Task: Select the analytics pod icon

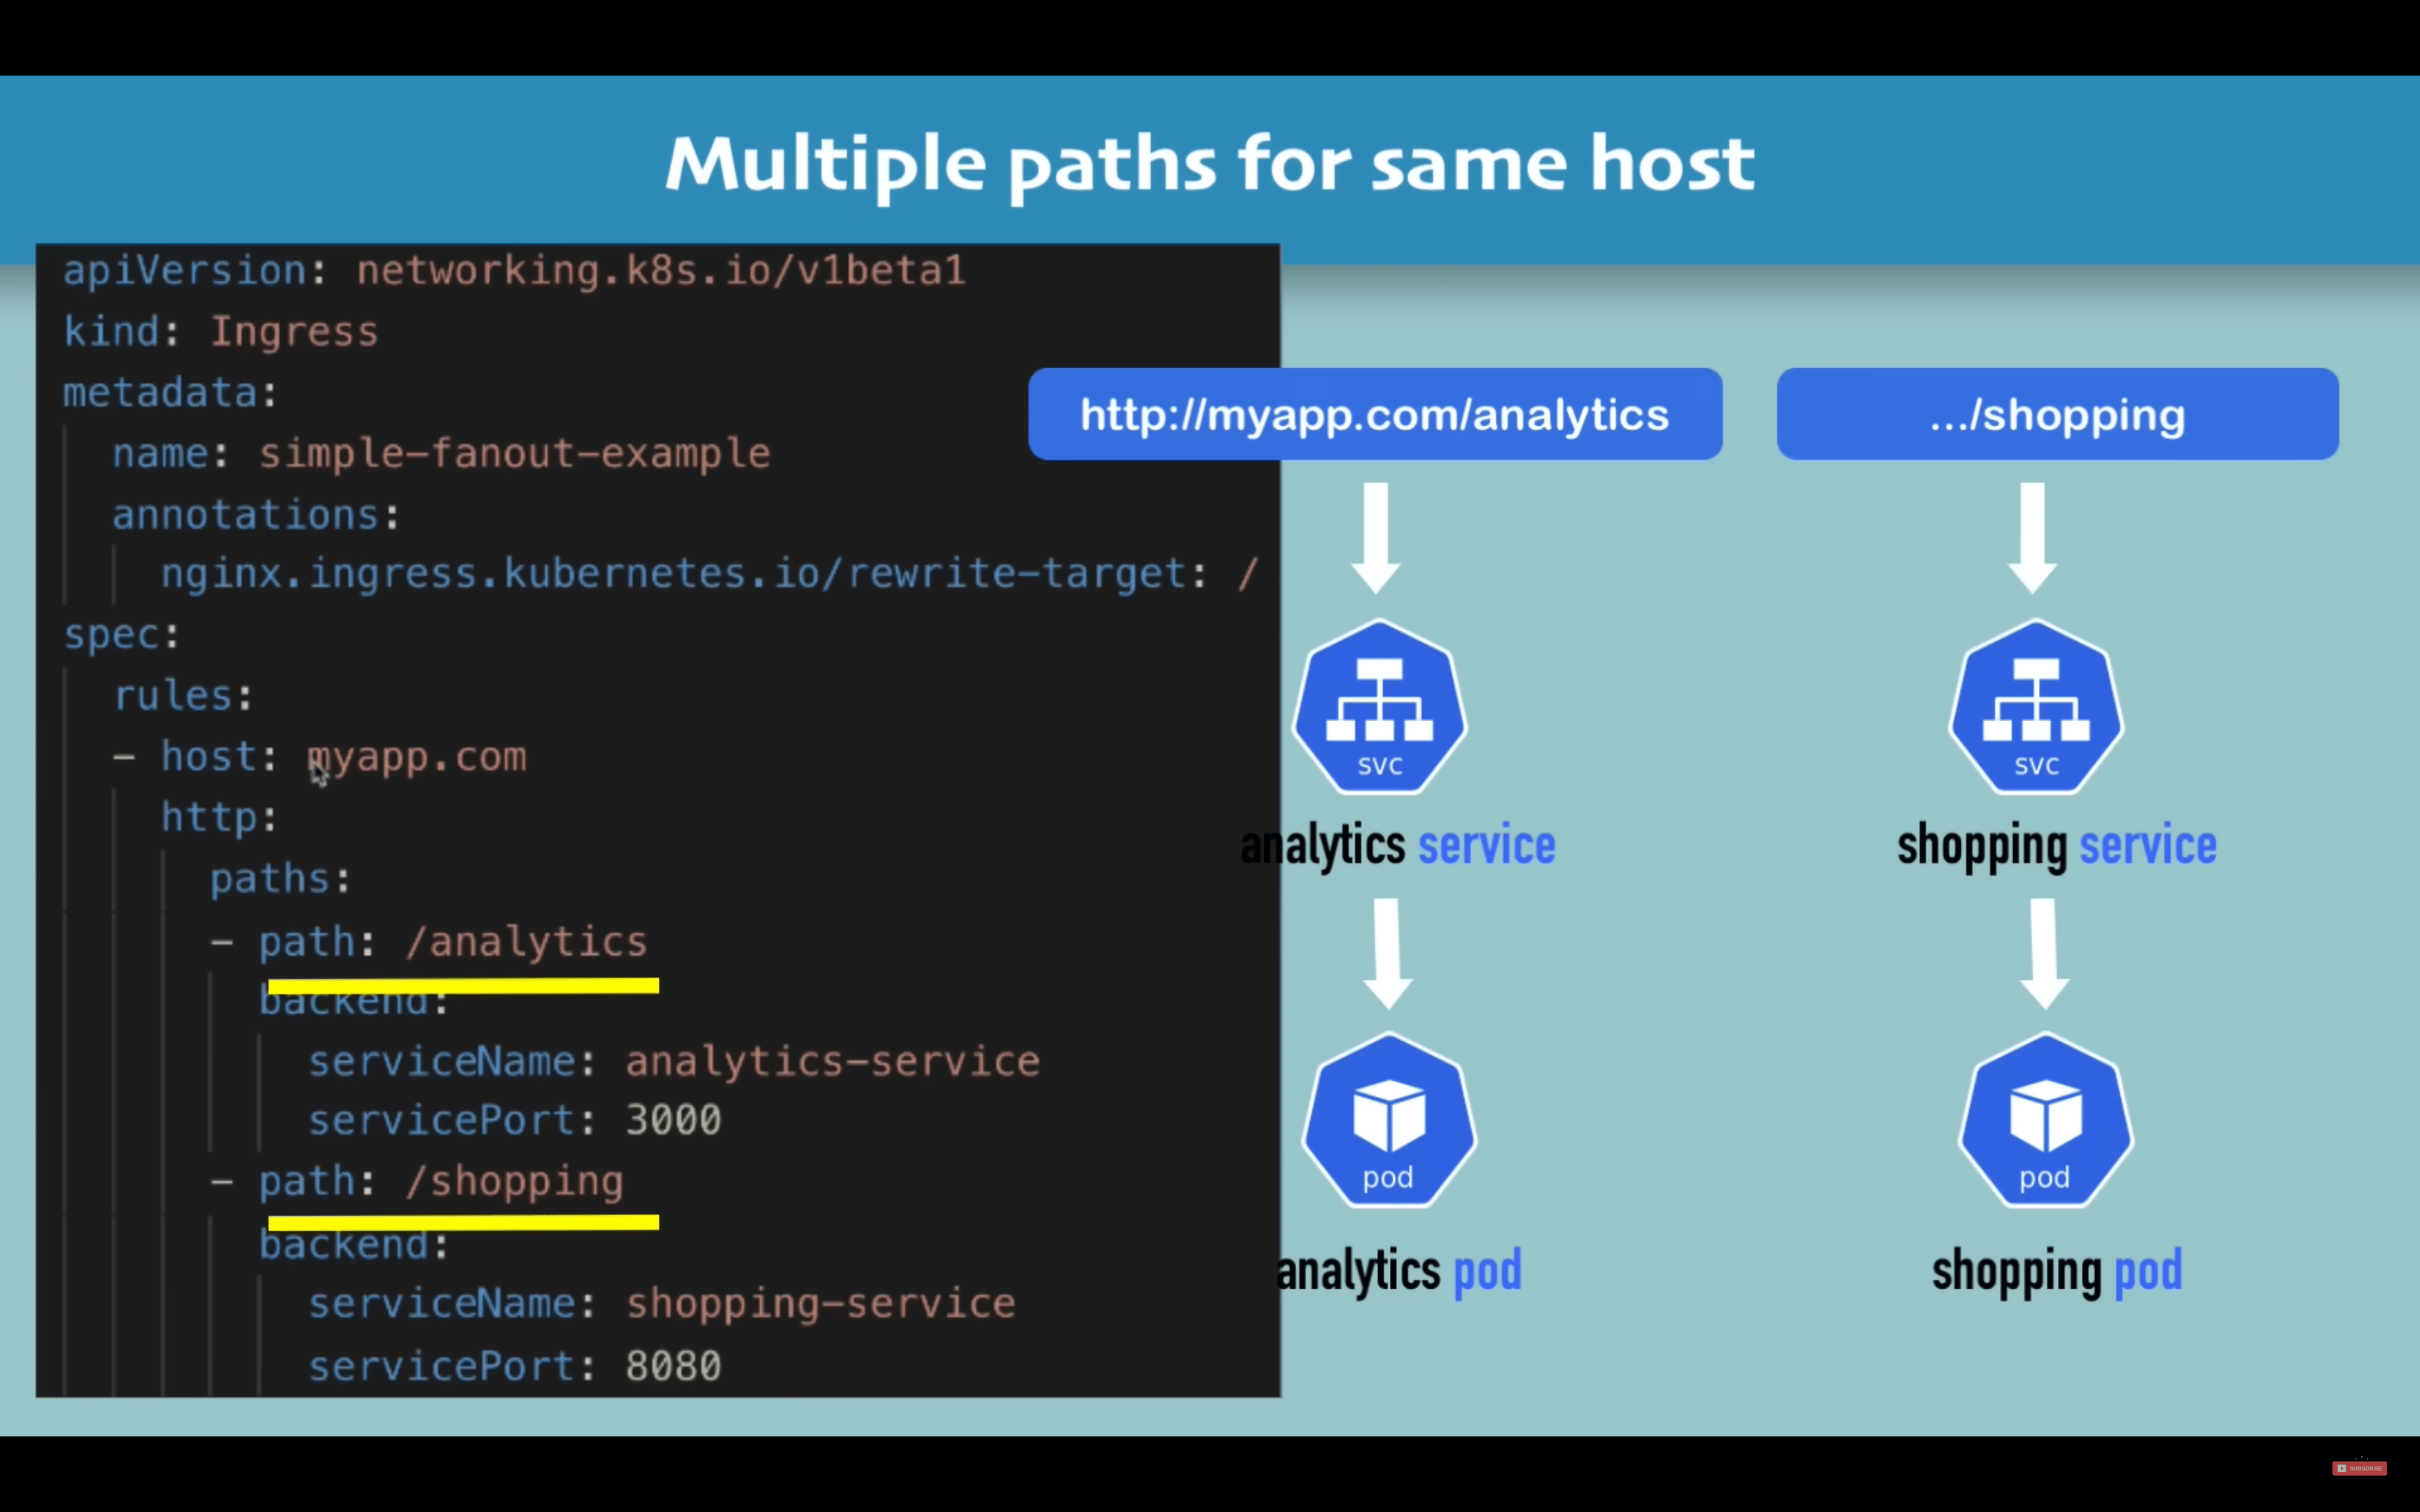Action: [1388, 1120]
